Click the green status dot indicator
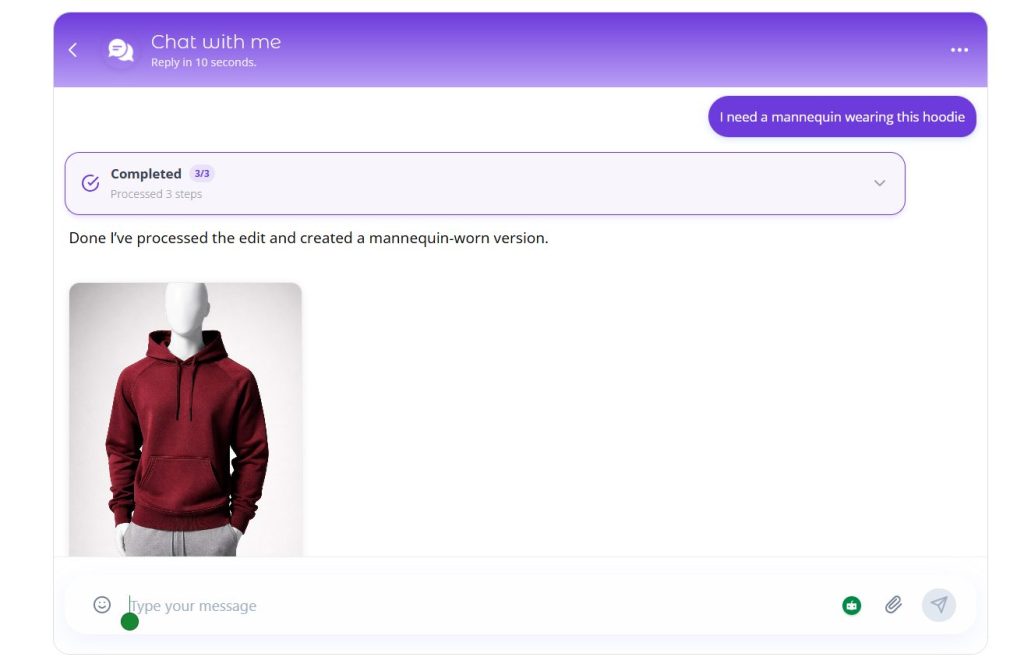This screenshot has width=1024, height=657. pyautogui.click(x=129, y=622)
